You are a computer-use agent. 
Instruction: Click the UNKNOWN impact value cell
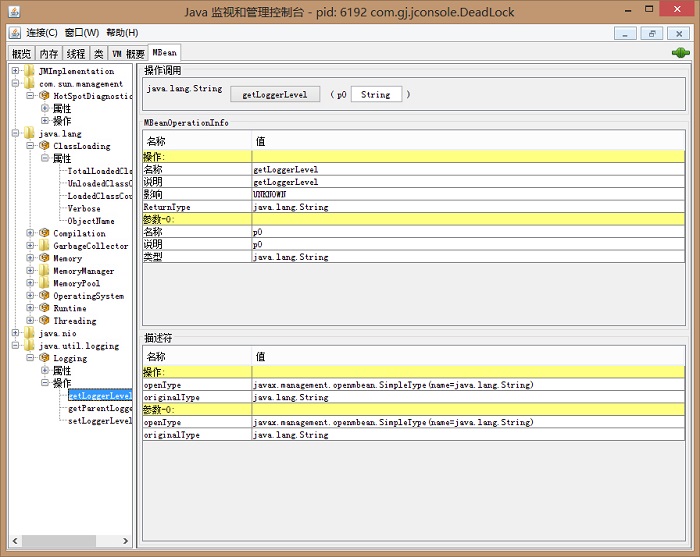[x=468, y=194]
